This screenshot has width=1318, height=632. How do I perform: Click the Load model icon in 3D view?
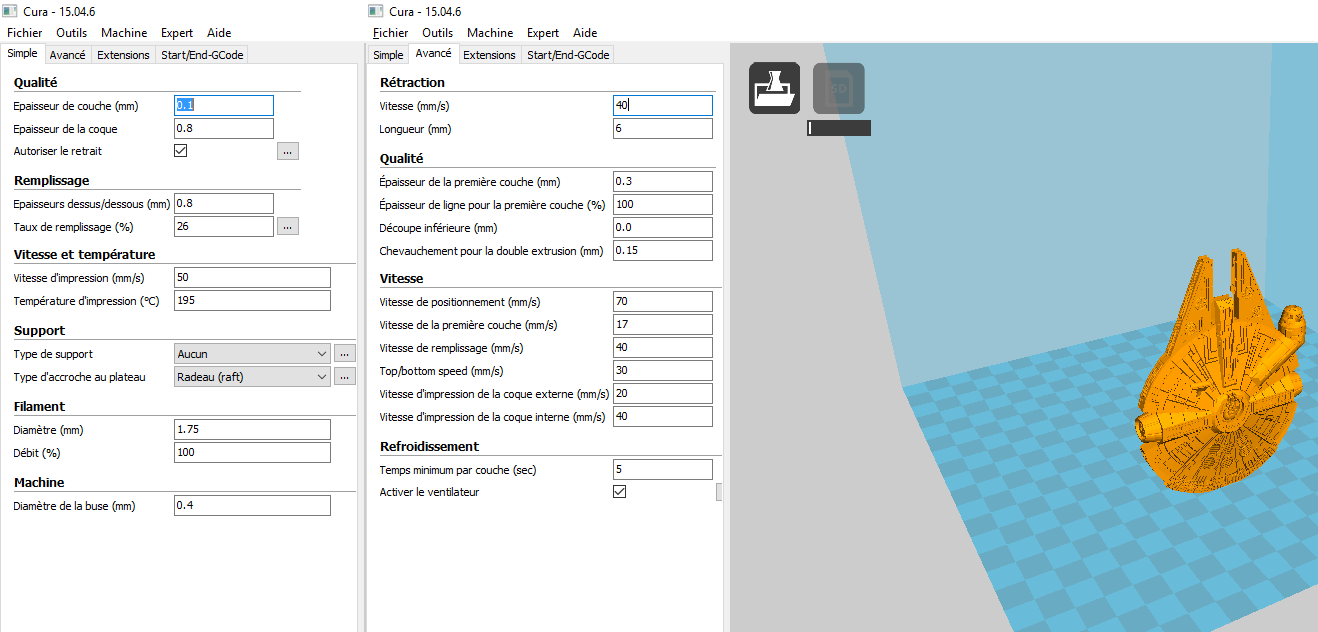[x=774, y=88]
